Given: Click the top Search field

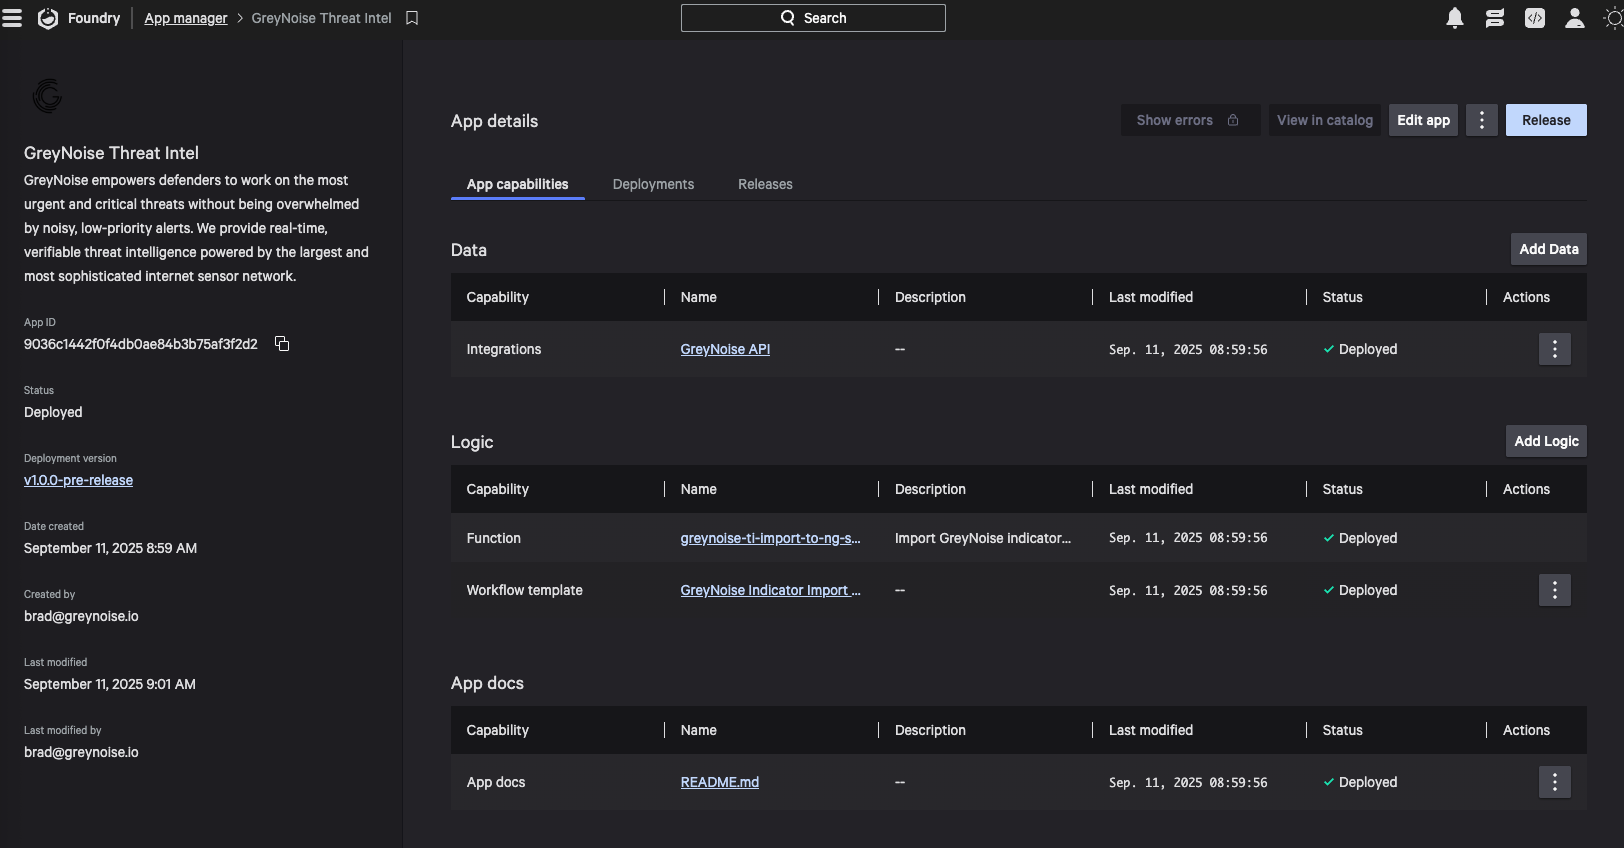Looking at the screenshot, I should [x=813, y=18].
